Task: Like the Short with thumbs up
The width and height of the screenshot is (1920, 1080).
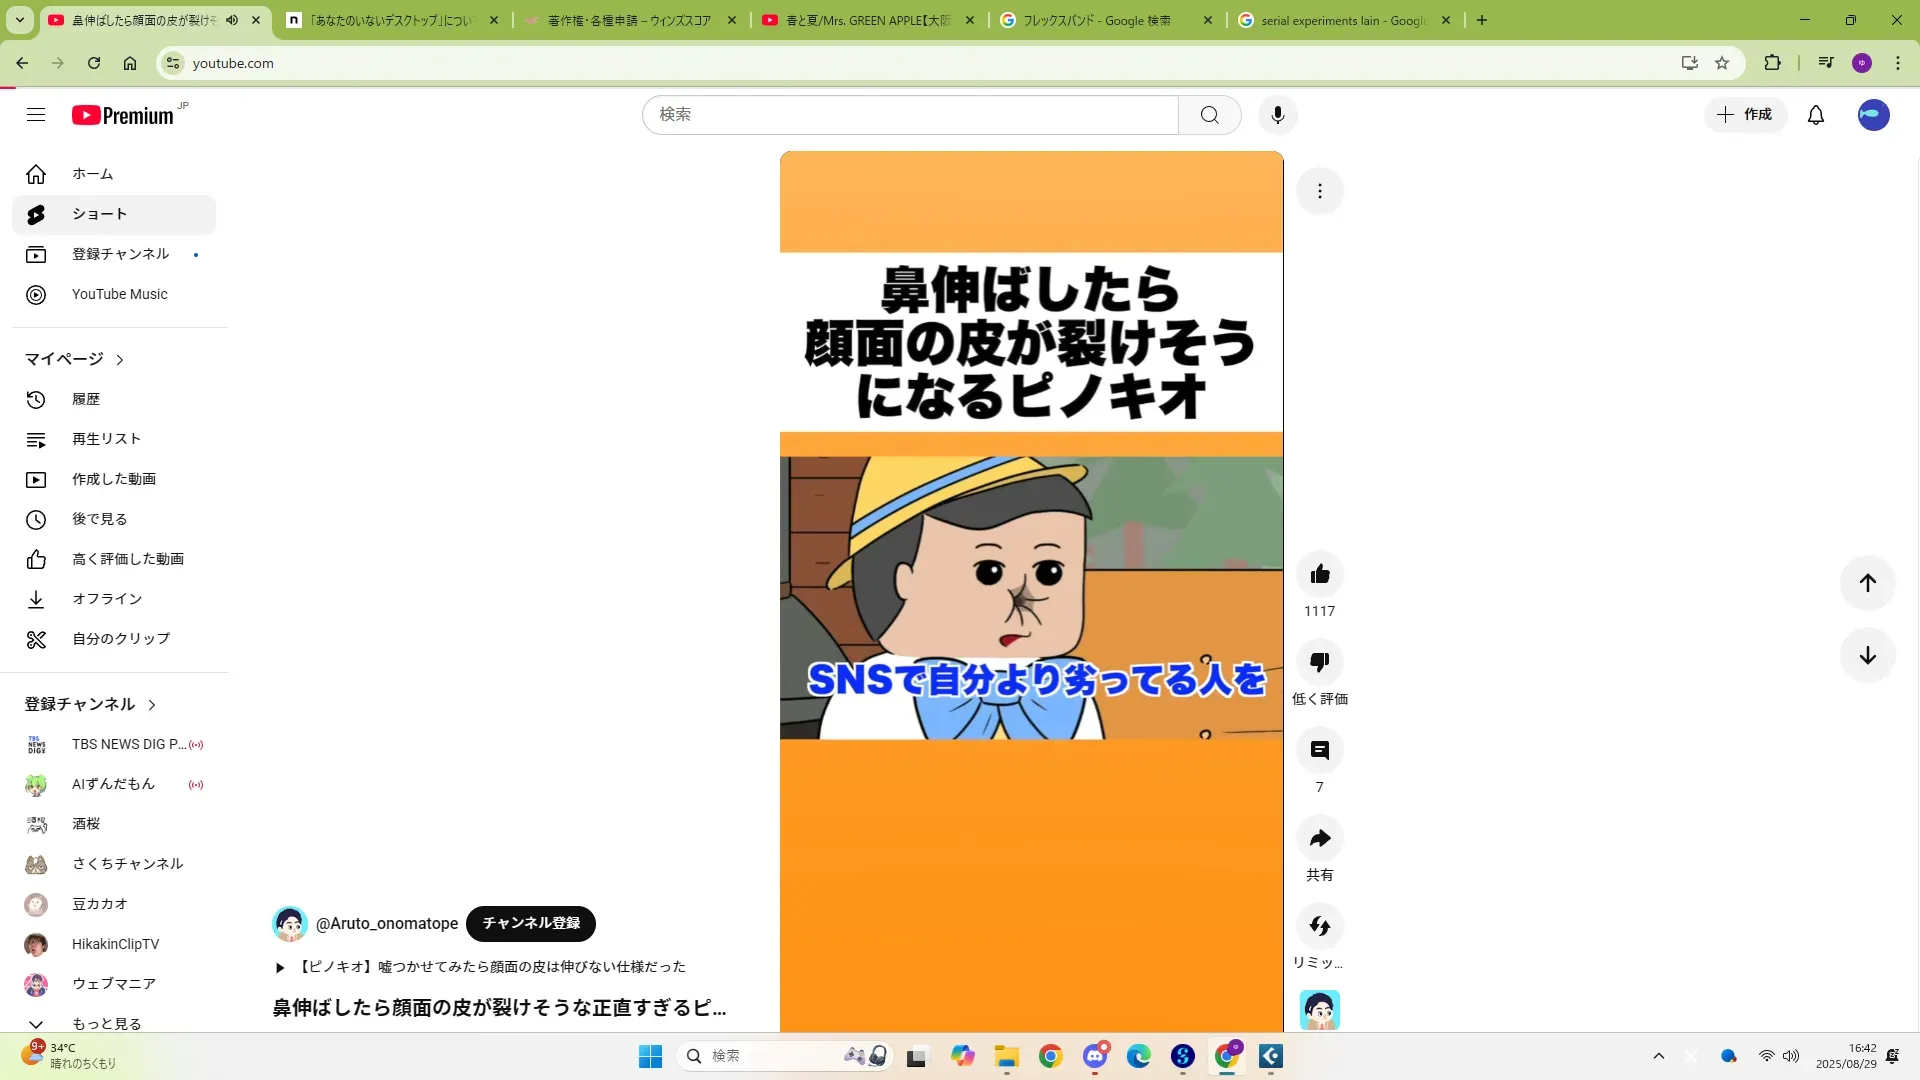Action: tap(1319, 574)
